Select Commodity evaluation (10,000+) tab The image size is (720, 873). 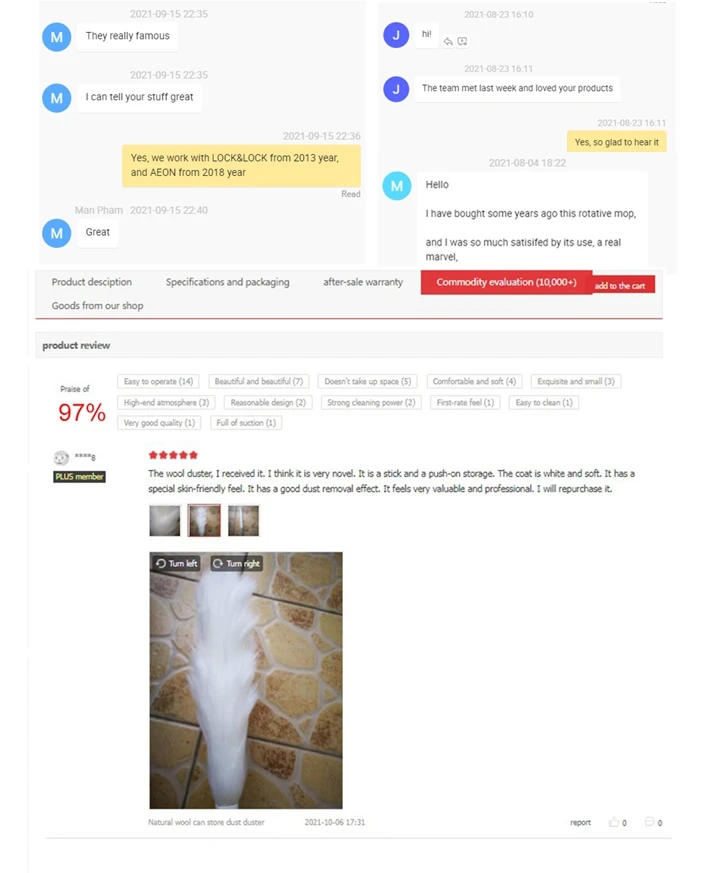pos(506,282)
